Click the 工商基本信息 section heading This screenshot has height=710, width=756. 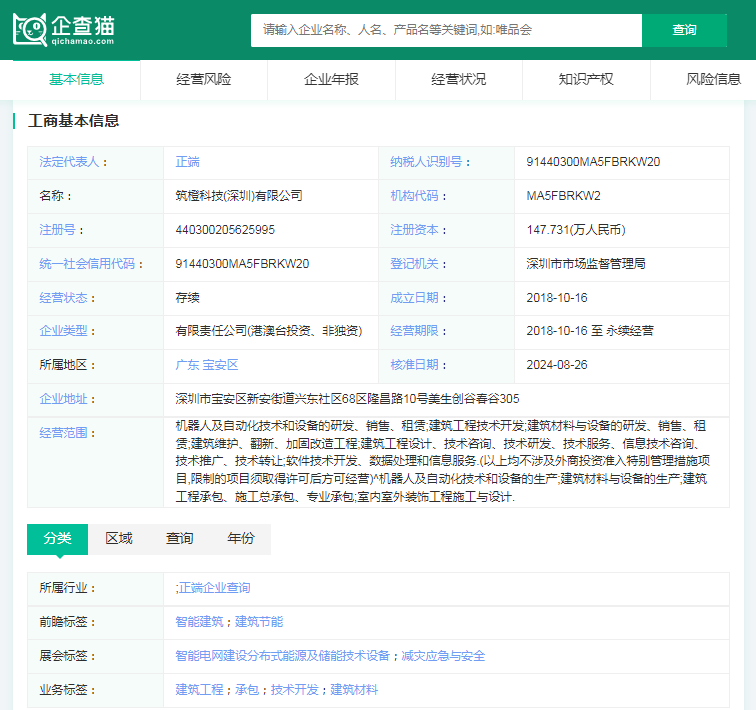click(73, 121)
